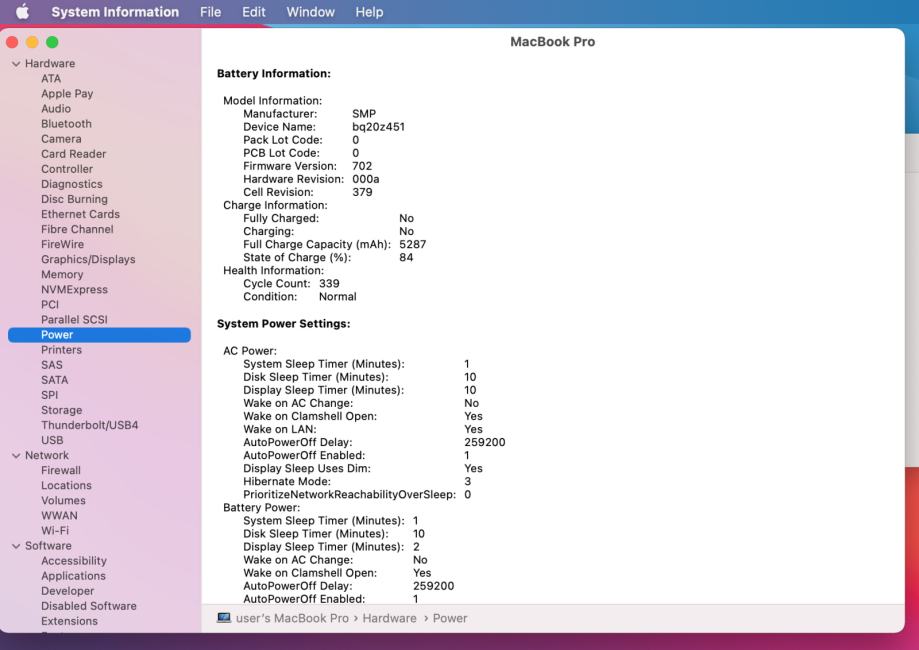This screenshot has height=650, width=919.
Task: Open the File menu
Action: [210, 12]
